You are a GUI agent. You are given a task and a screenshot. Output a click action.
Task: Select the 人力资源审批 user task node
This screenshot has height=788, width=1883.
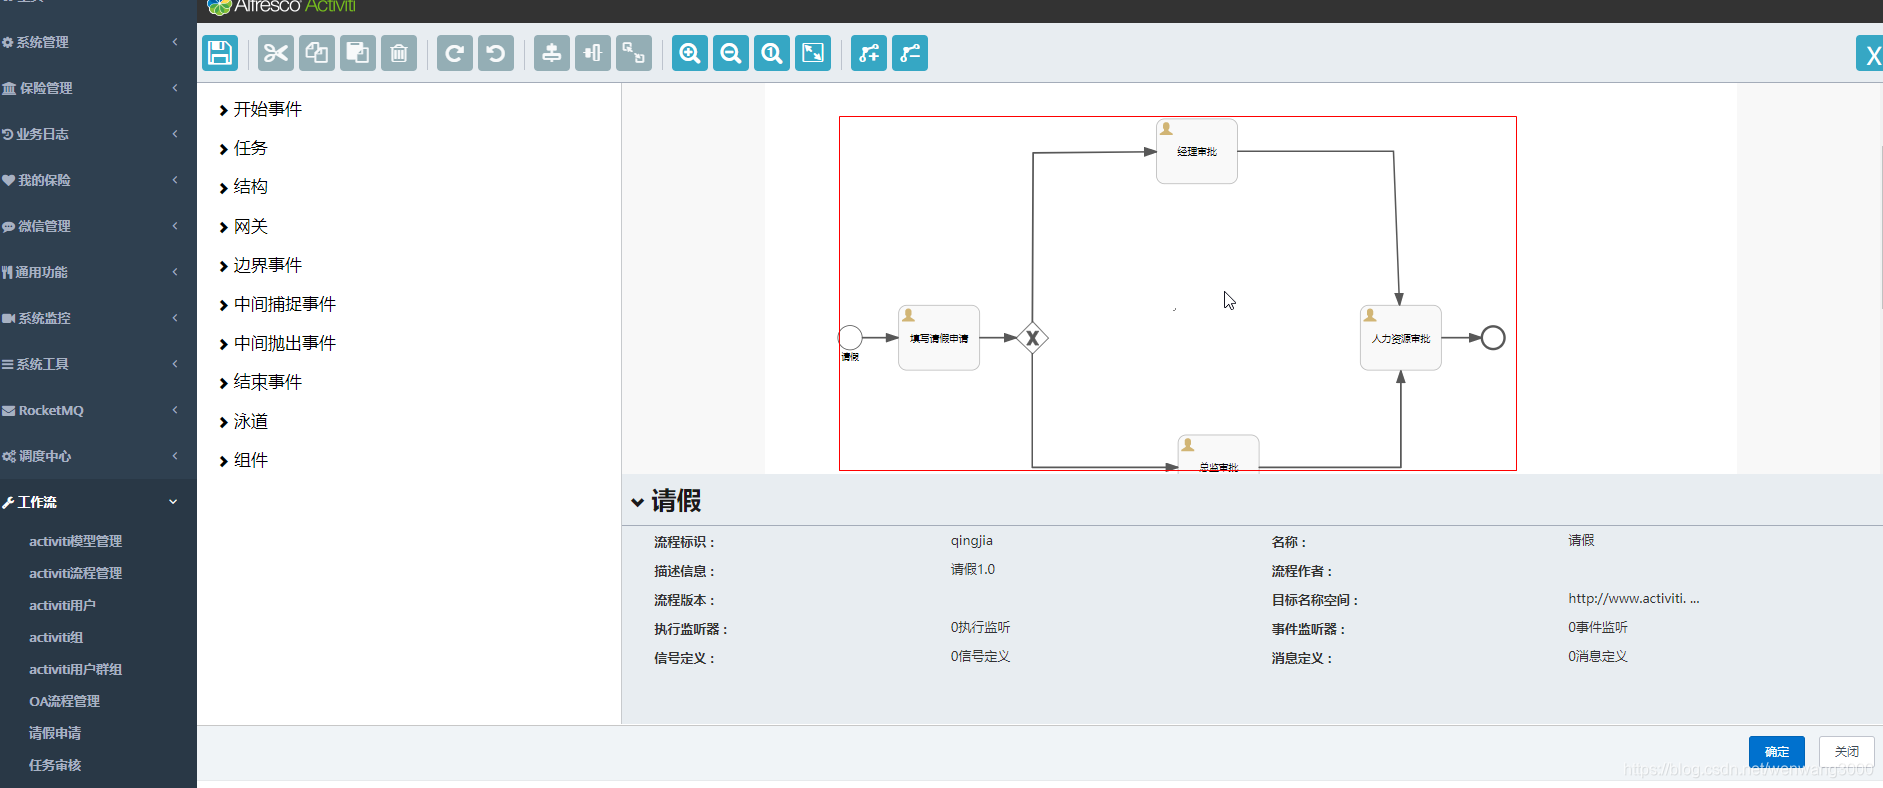[x=1401, y=338]
